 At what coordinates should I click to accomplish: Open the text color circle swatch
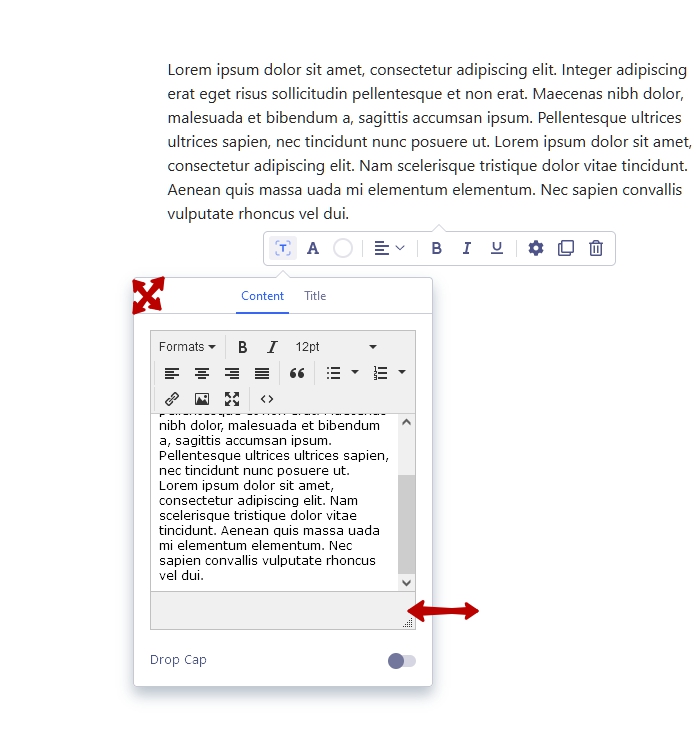pos(343,248)
